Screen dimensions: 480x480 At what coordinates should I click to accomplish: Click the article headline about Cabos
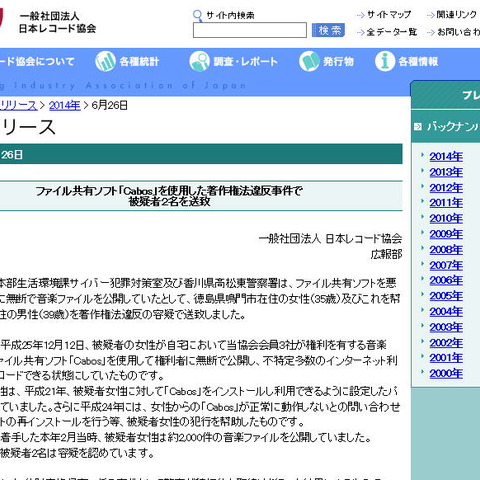click(x=169, y=196)
